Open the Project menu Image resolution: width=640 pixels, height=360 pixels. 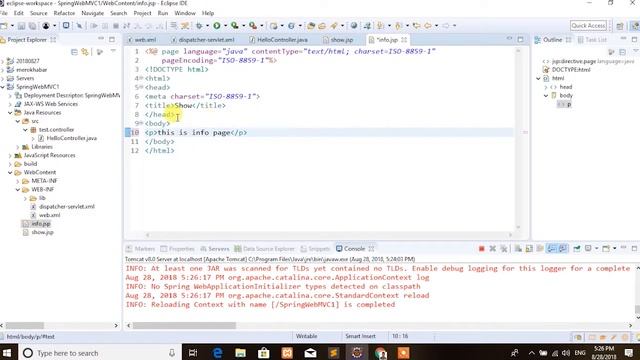coord(142,13)
